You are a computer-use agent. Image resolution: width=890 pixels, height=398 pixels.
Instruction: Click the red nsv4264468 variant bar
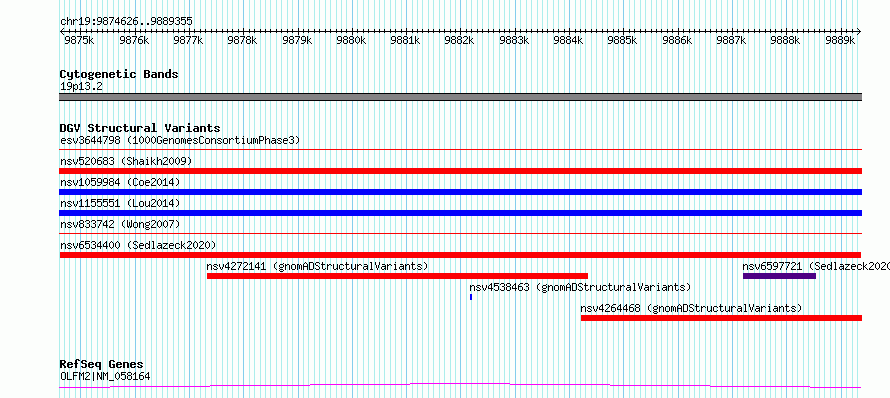pyautogui.click(x=721, y=318)
